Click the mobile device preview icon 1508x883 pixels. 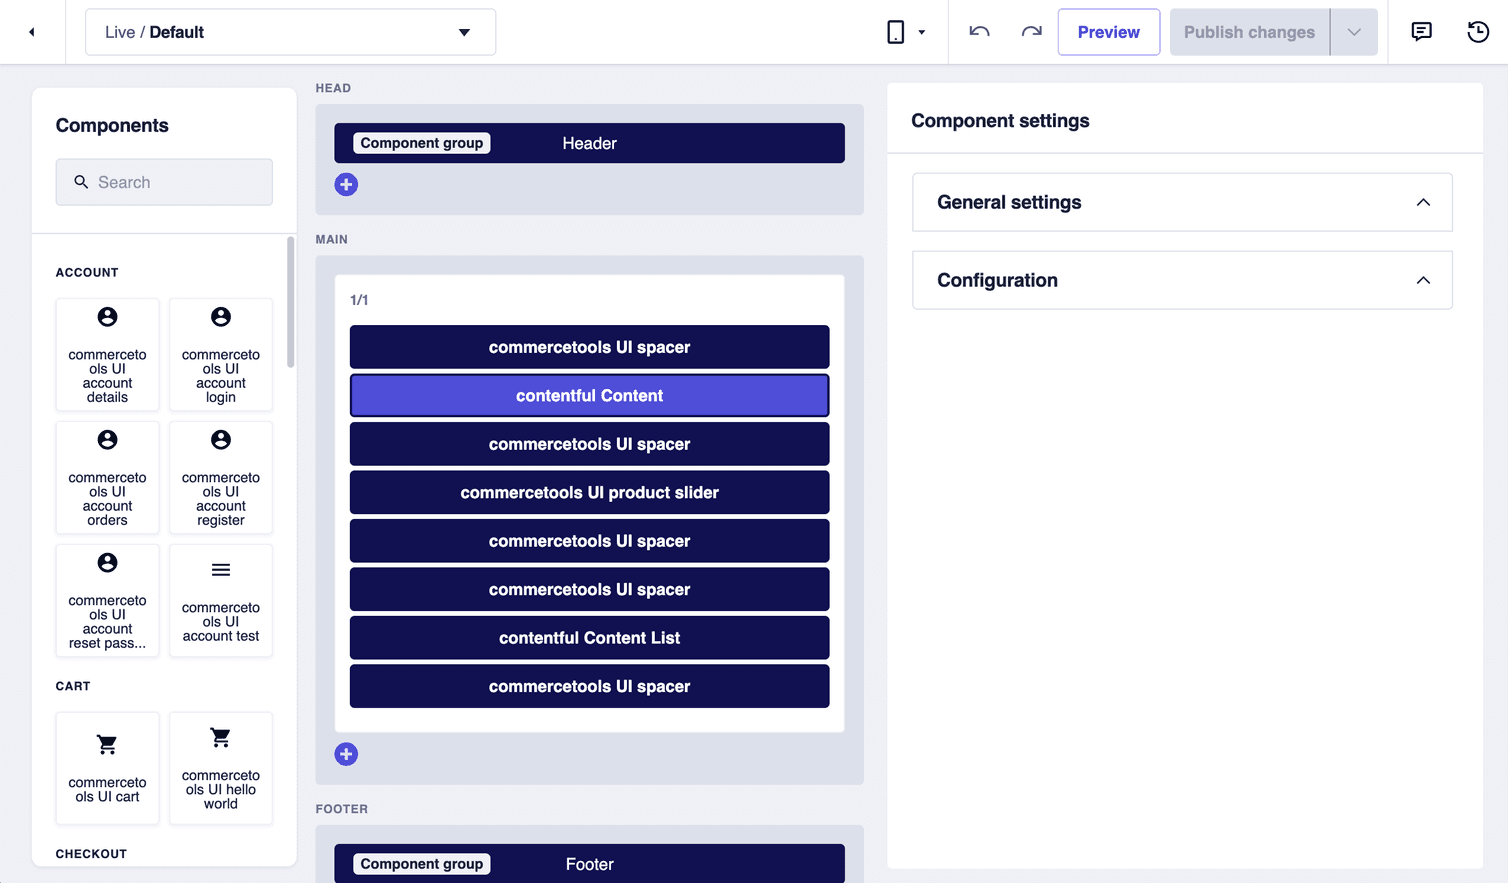click(x=898, y=31)
